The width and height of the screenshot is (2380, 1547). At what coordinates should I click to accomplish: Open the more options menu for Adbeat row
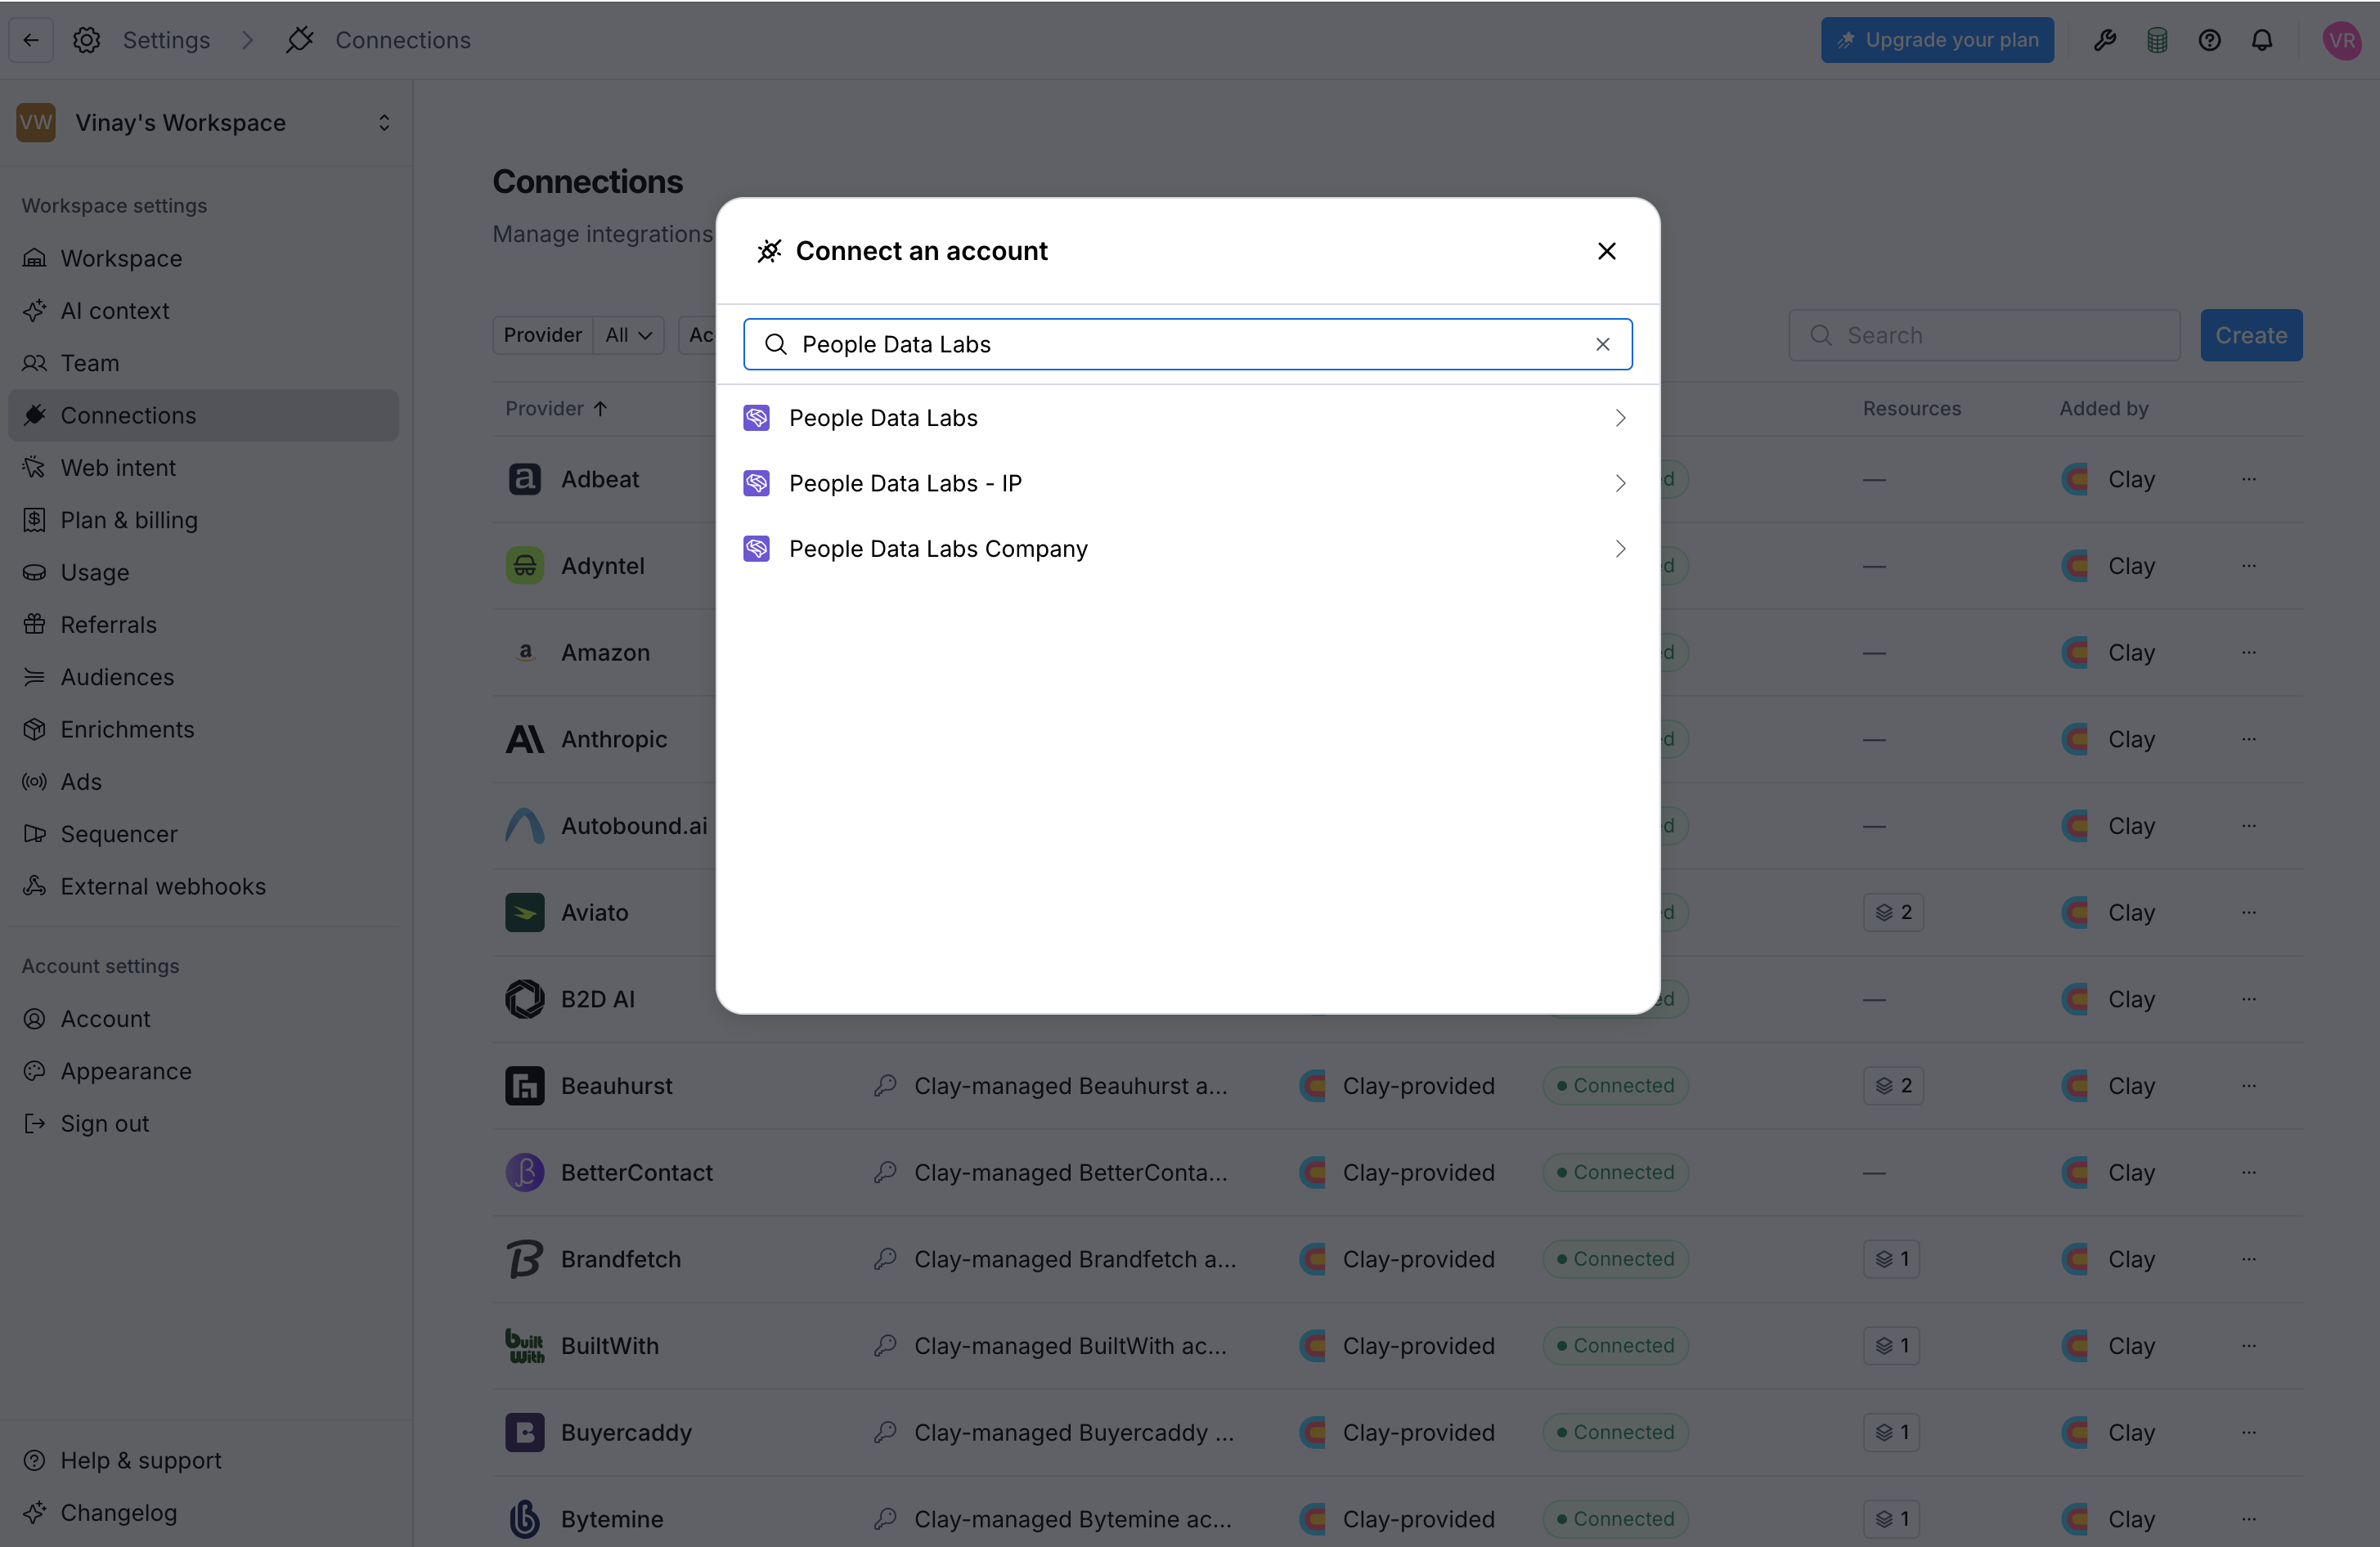pos(2248,479)
